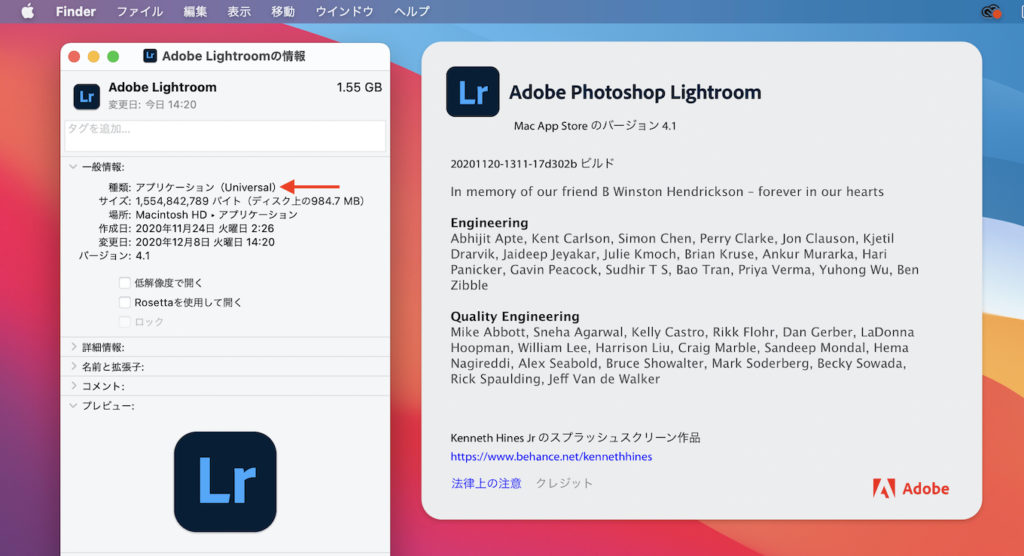Expand the 詳細情報 section
This screenshot has width=1024, height=556.
pos(73,347)
